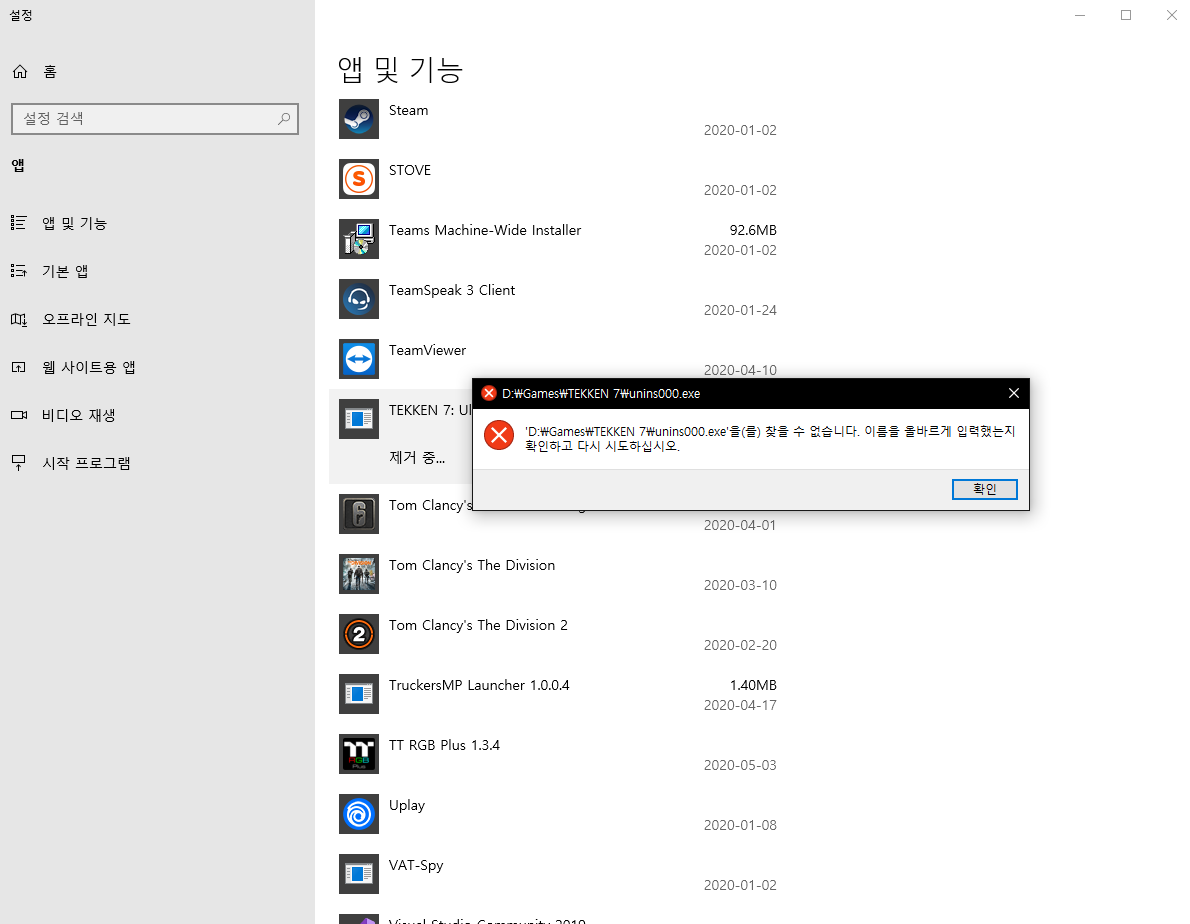This screenshot has width=1190, height=924.
Task: Click the STOVE app icon
Action: [x=358, y=179]
